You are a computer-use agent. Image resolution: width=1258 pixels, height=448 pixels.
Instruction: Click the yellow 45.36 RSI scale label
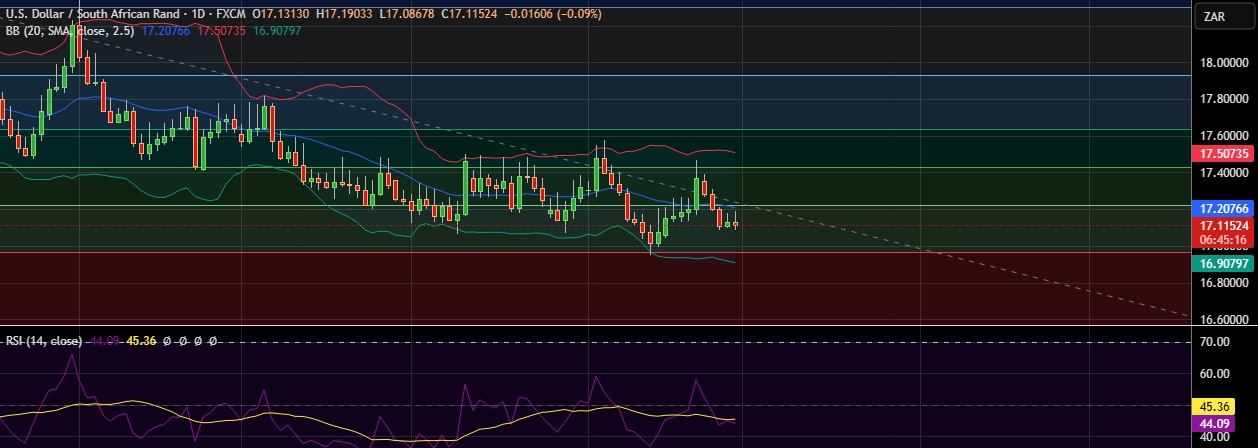click(1214, 408)
